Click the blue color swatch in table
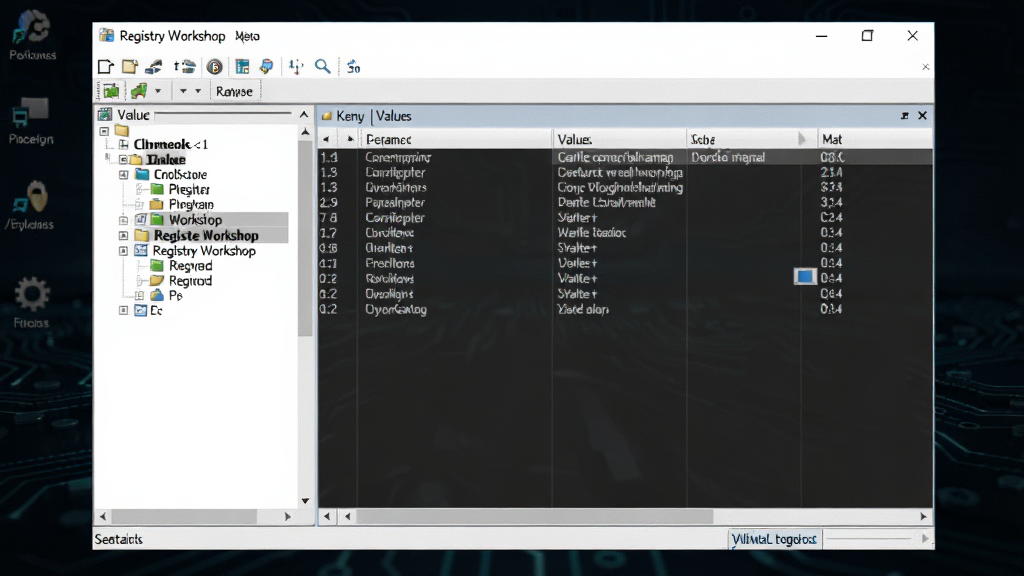 (805, 277)
